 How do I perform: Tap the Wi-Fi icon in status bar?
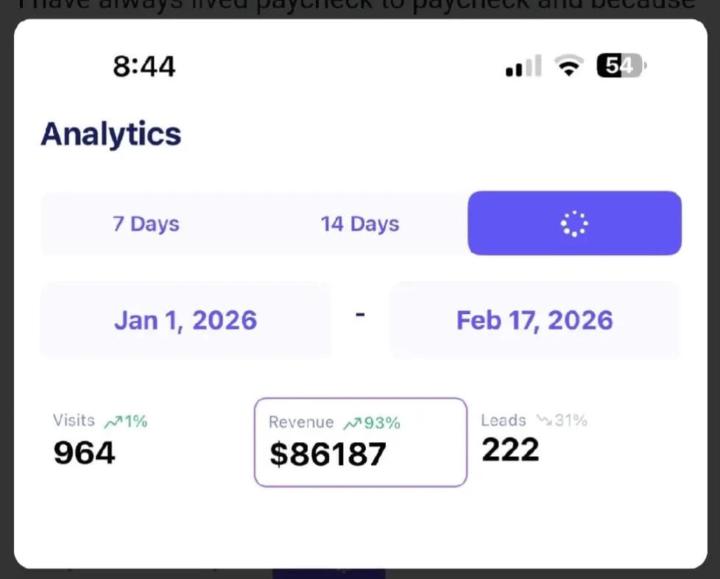[570, 66]
